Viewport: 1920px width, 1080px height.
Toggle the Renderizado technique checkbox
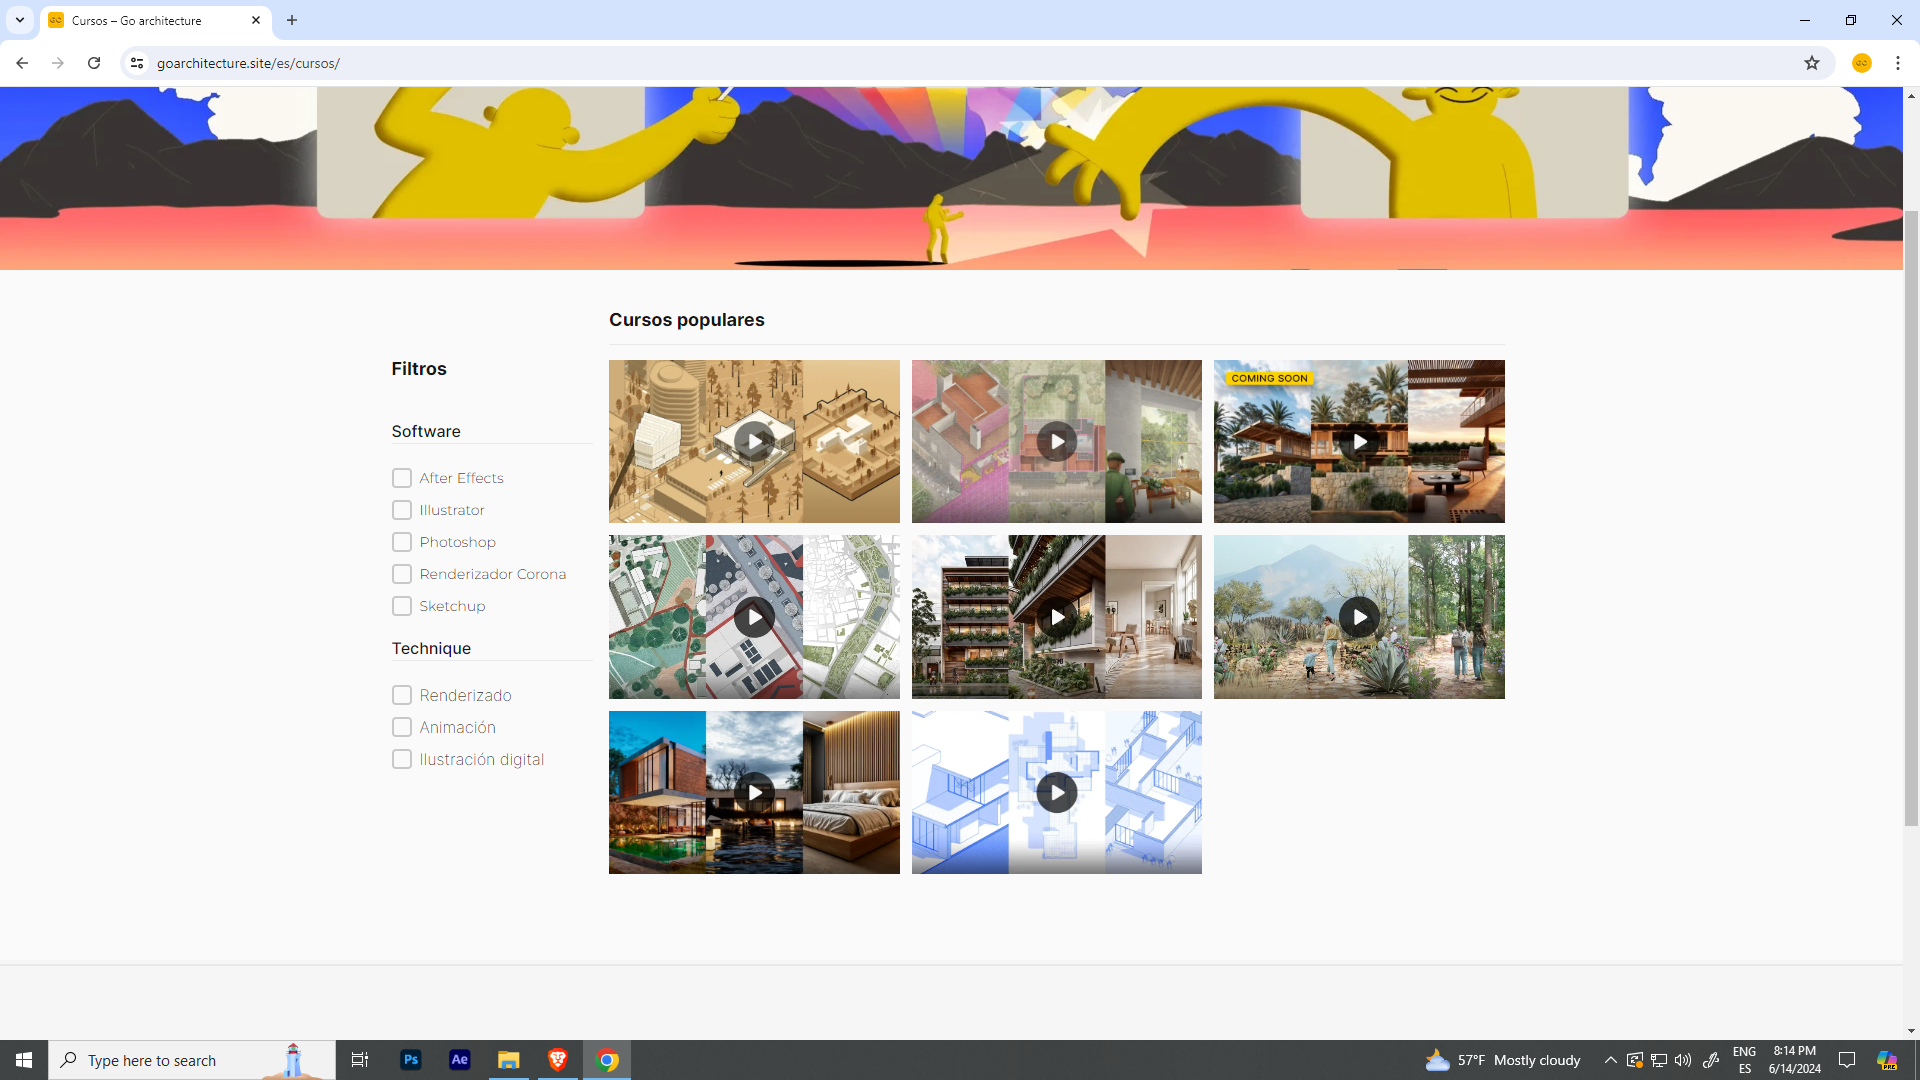tap(402, 695)
